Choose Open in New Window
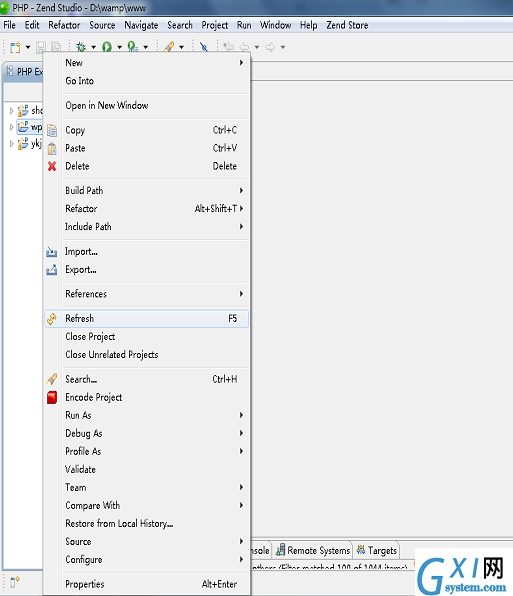 coord(147,105)
